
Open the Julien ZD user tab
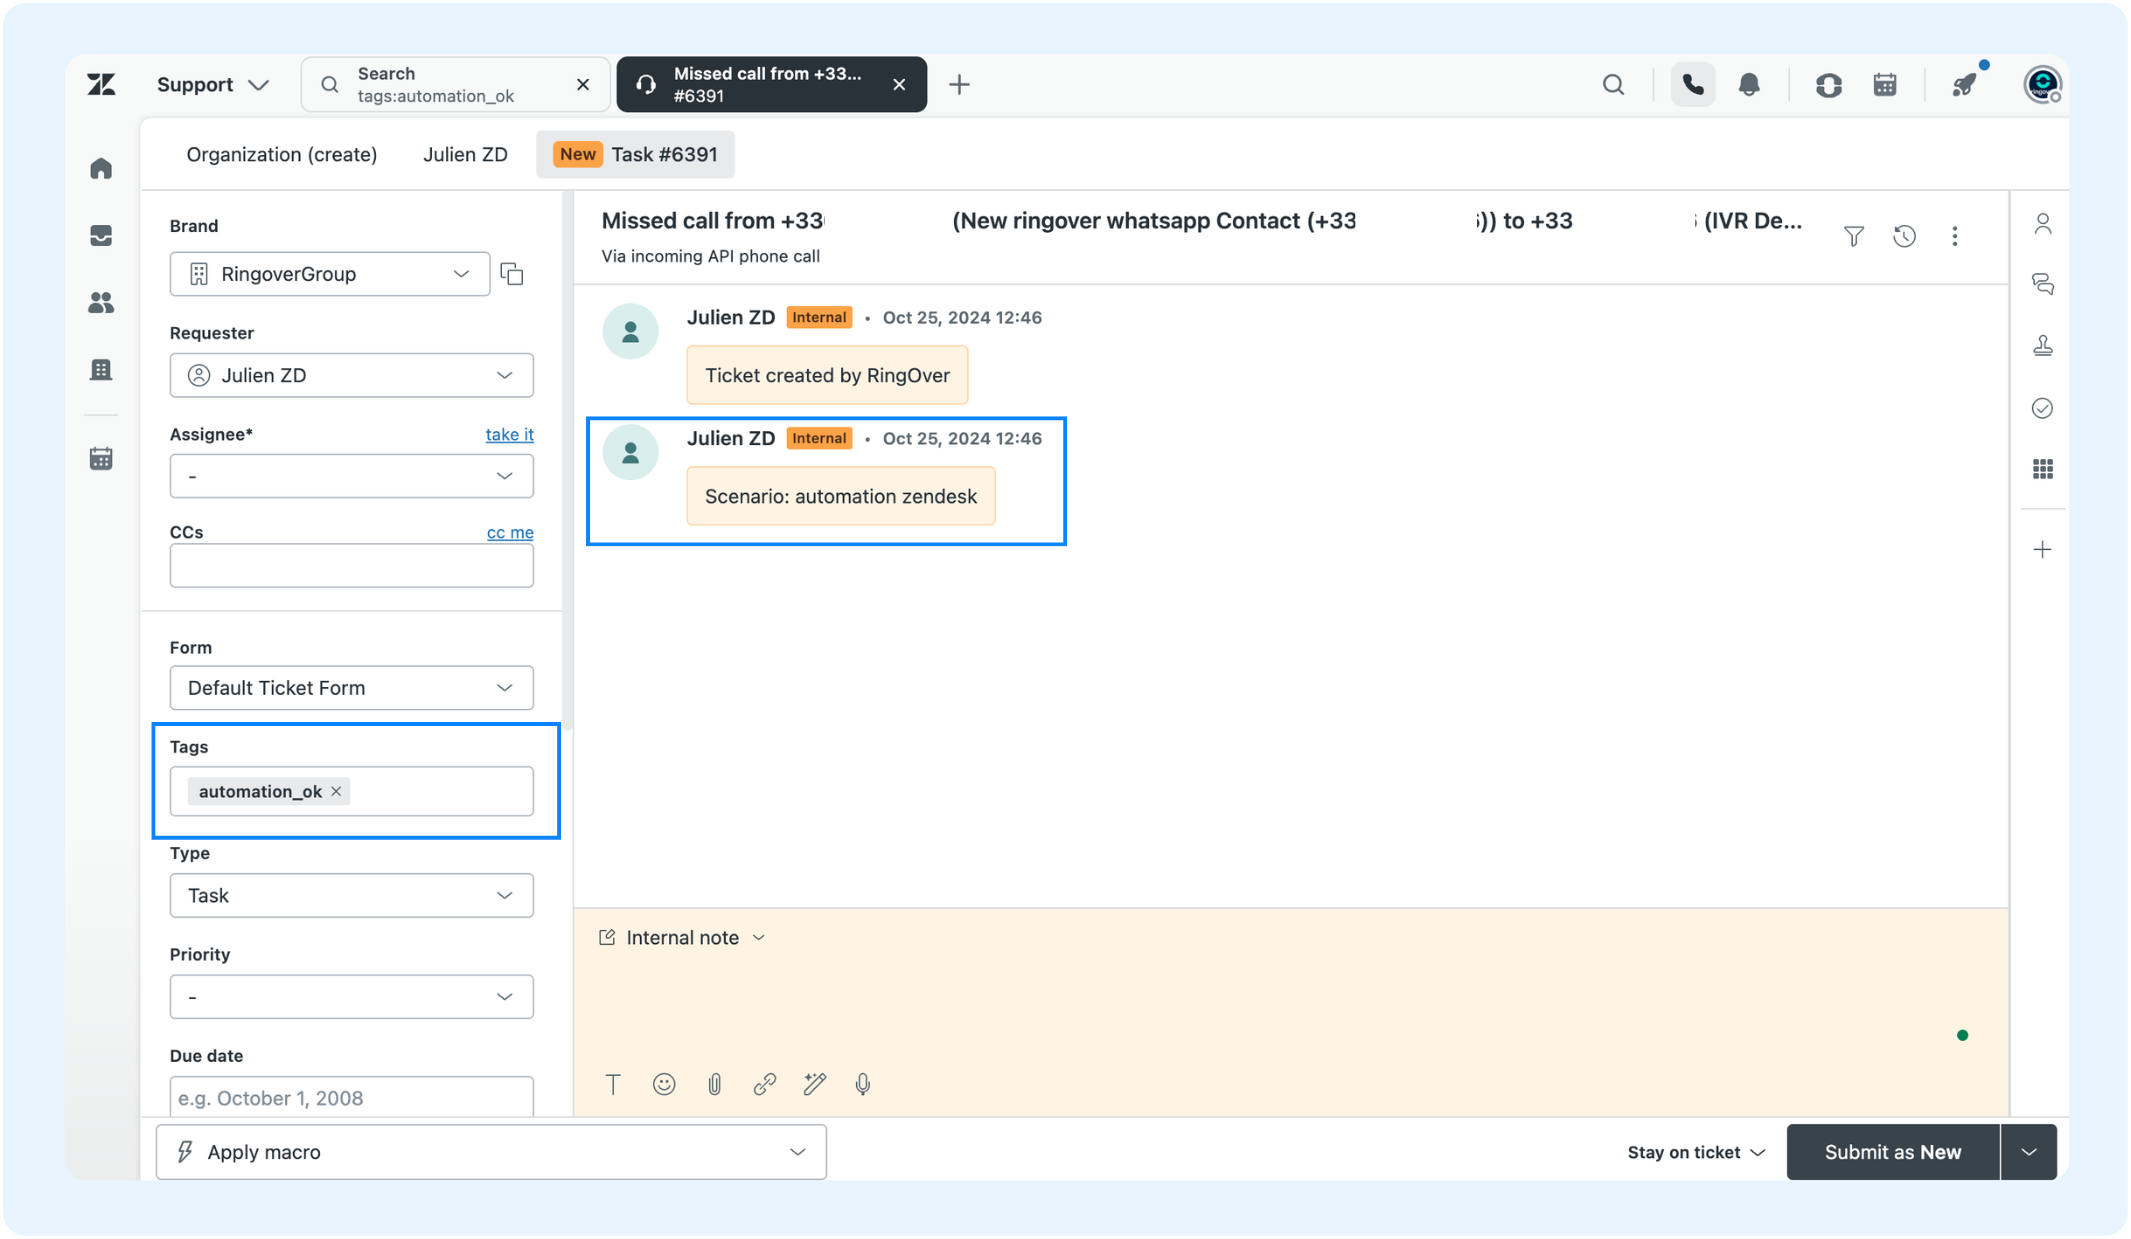pyautogui.click(x=465, y=155)
